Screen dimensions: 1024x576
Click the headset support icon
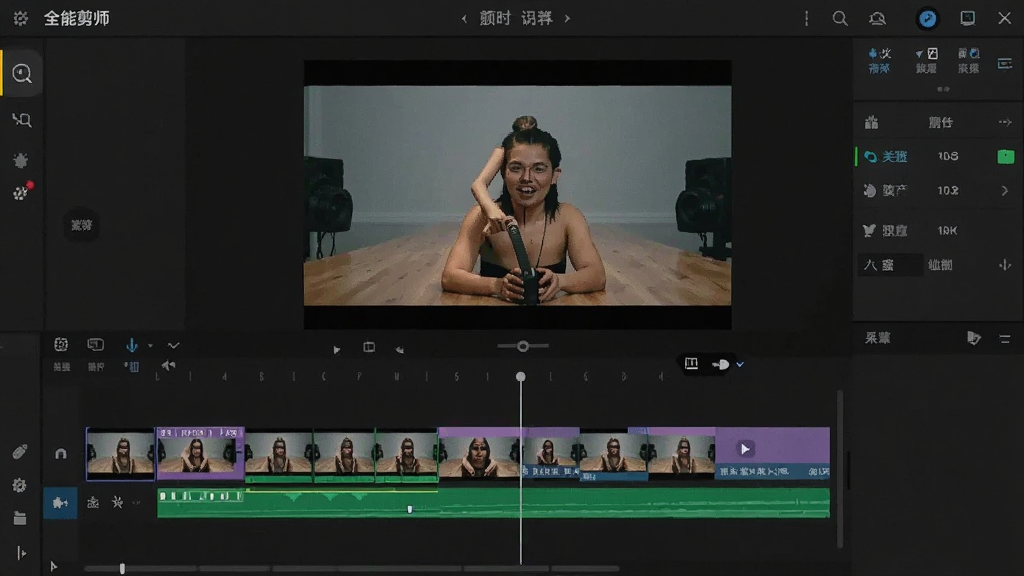click(x=877, y=18)
